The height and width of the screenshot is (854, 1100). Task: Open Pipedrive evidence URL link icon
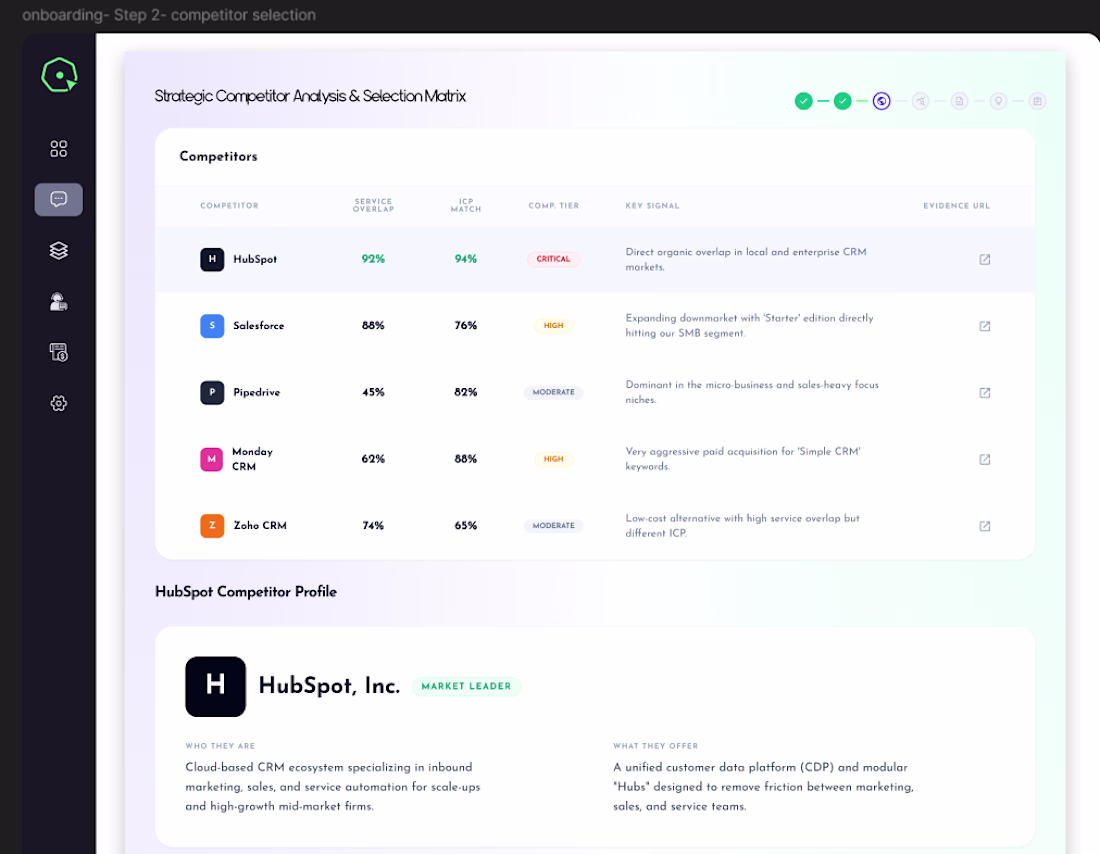point(984,393)
